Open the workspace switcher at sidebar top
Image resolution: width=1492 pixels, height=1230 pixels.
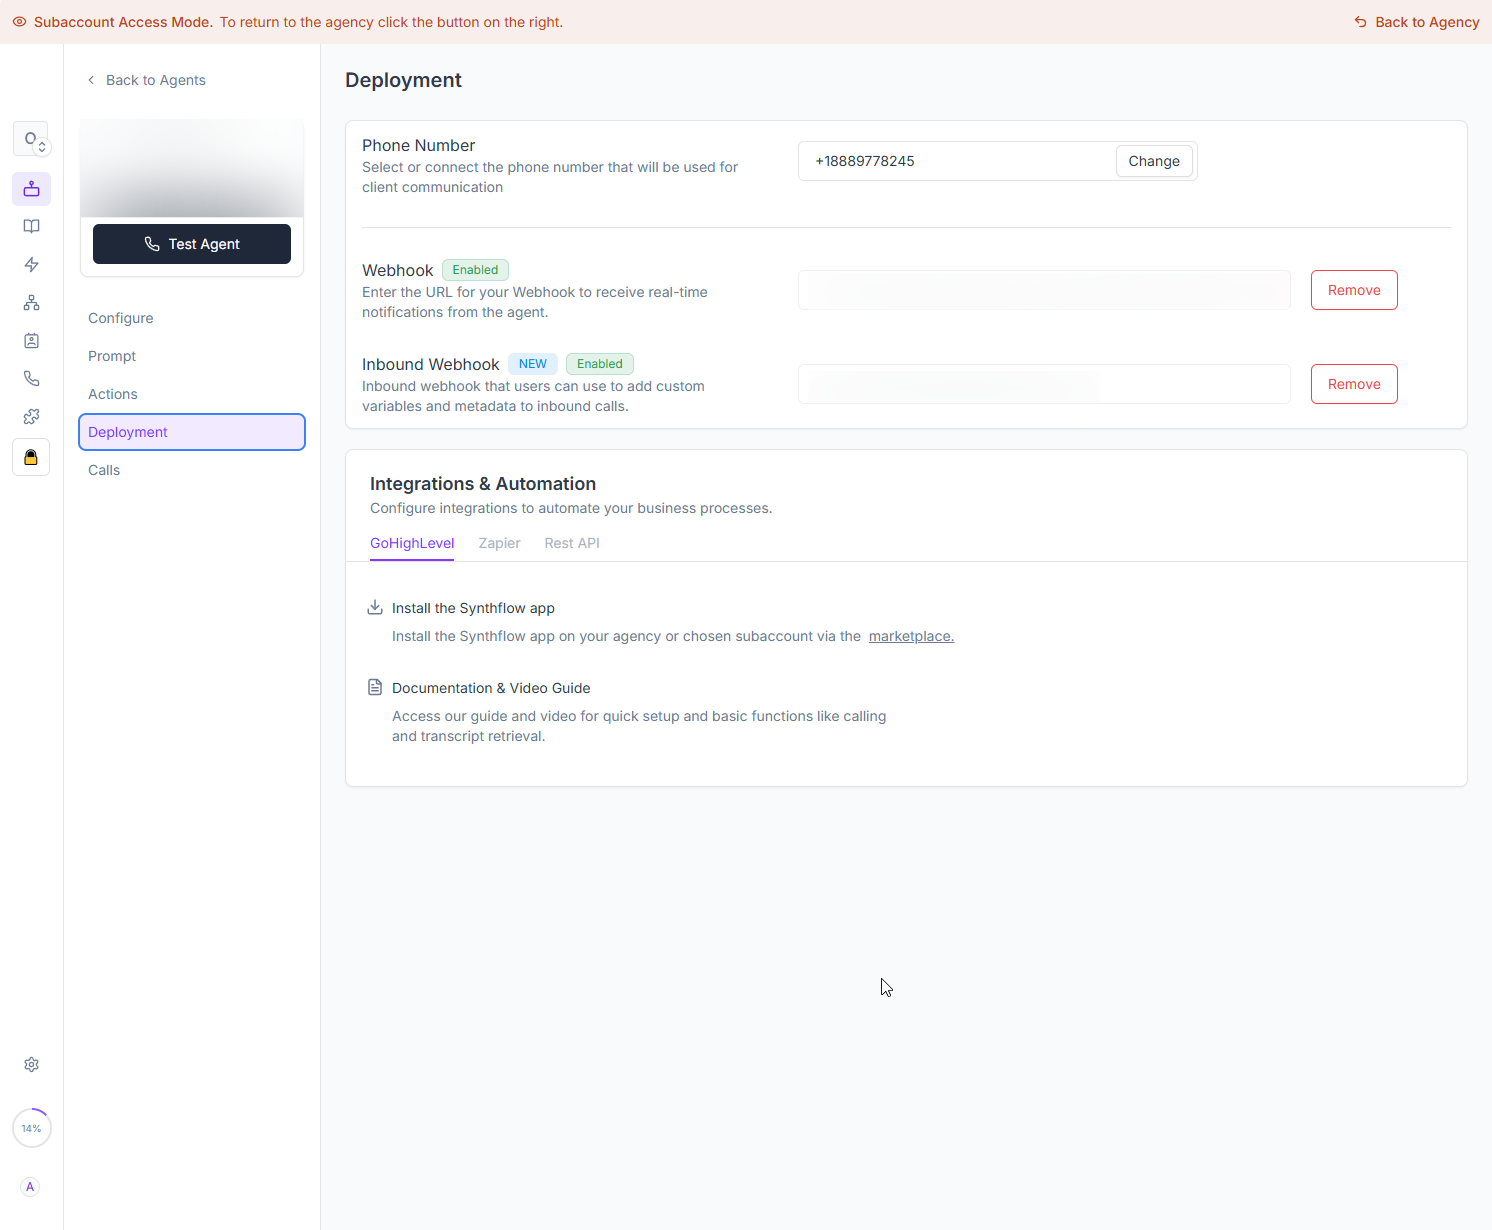point(31,139)
